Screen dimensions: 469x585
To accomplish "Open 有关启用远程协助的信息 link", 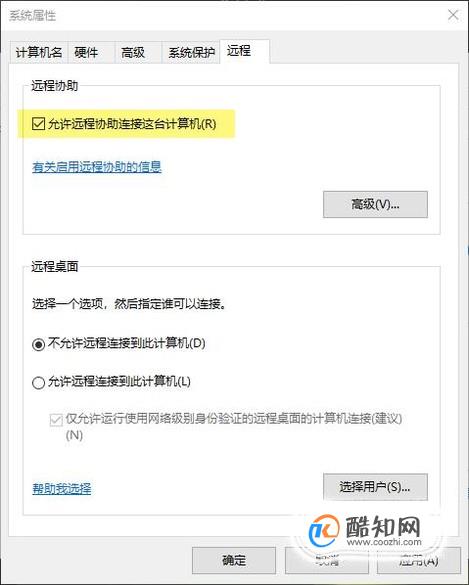I will 97,167.
